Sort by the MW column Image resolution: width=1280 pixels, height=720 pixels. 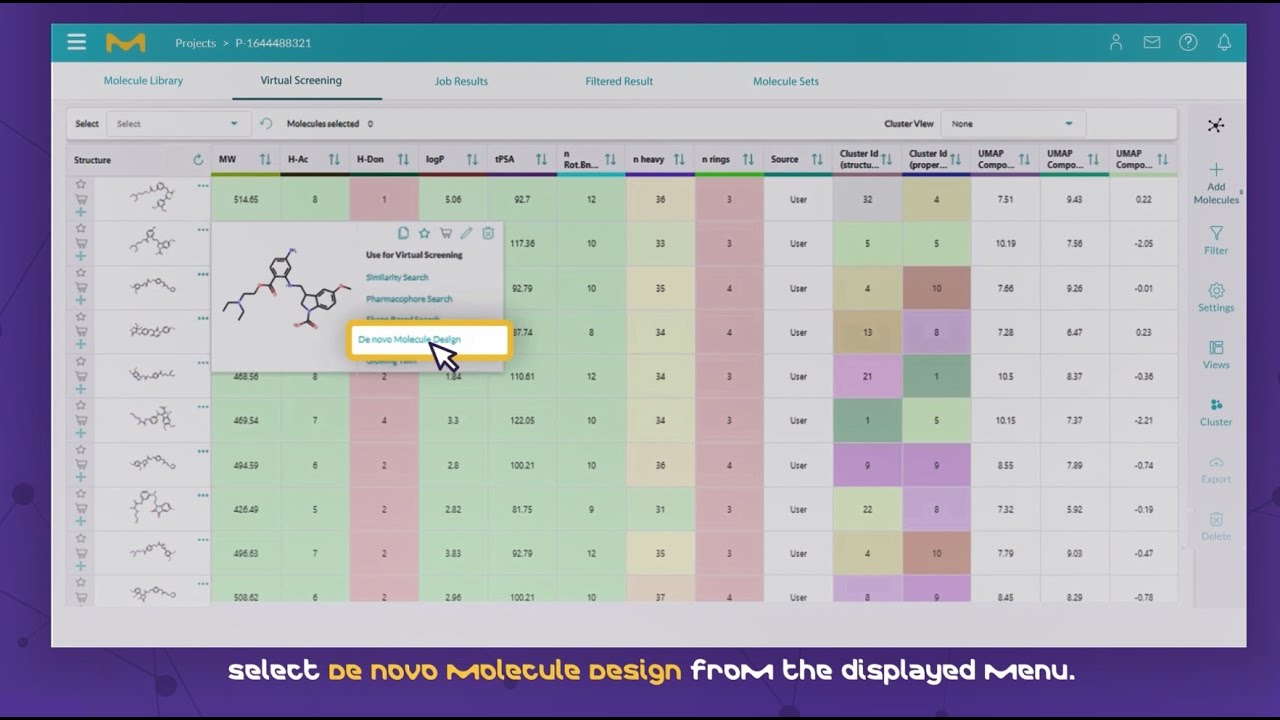point(265,160)
